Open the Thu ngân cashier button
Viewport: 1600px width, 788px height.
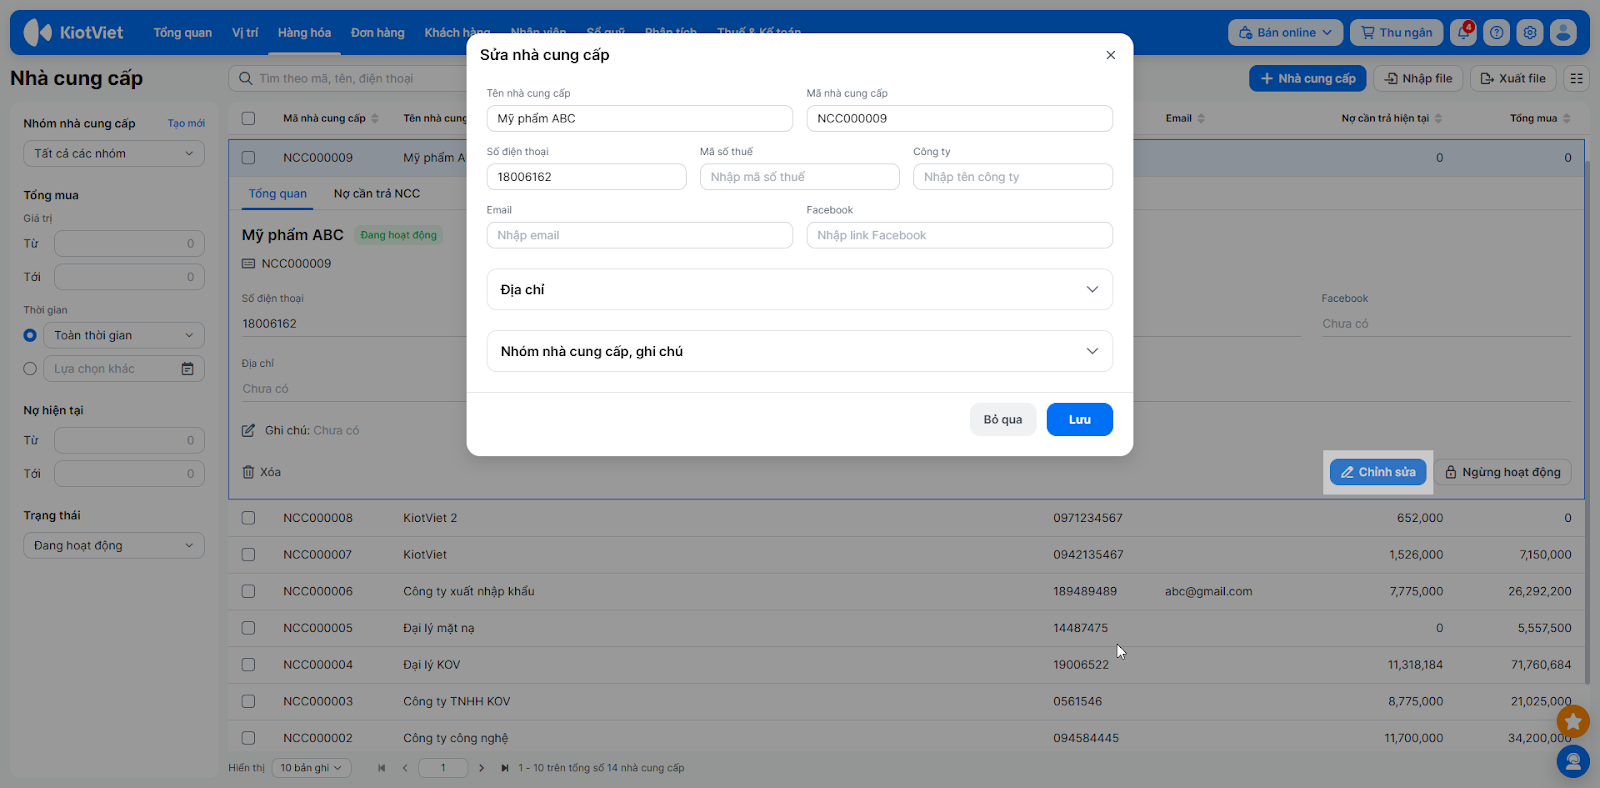1397,32
